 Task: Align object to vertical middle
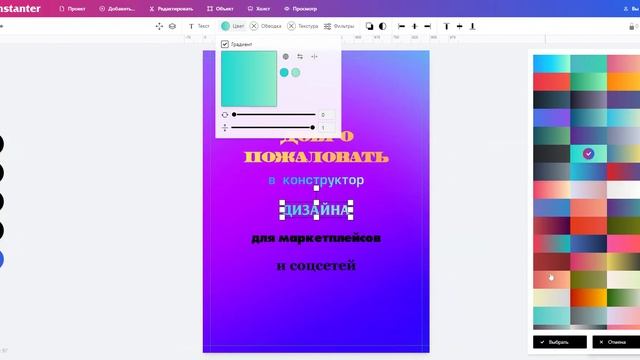click(x=460, y=26)
